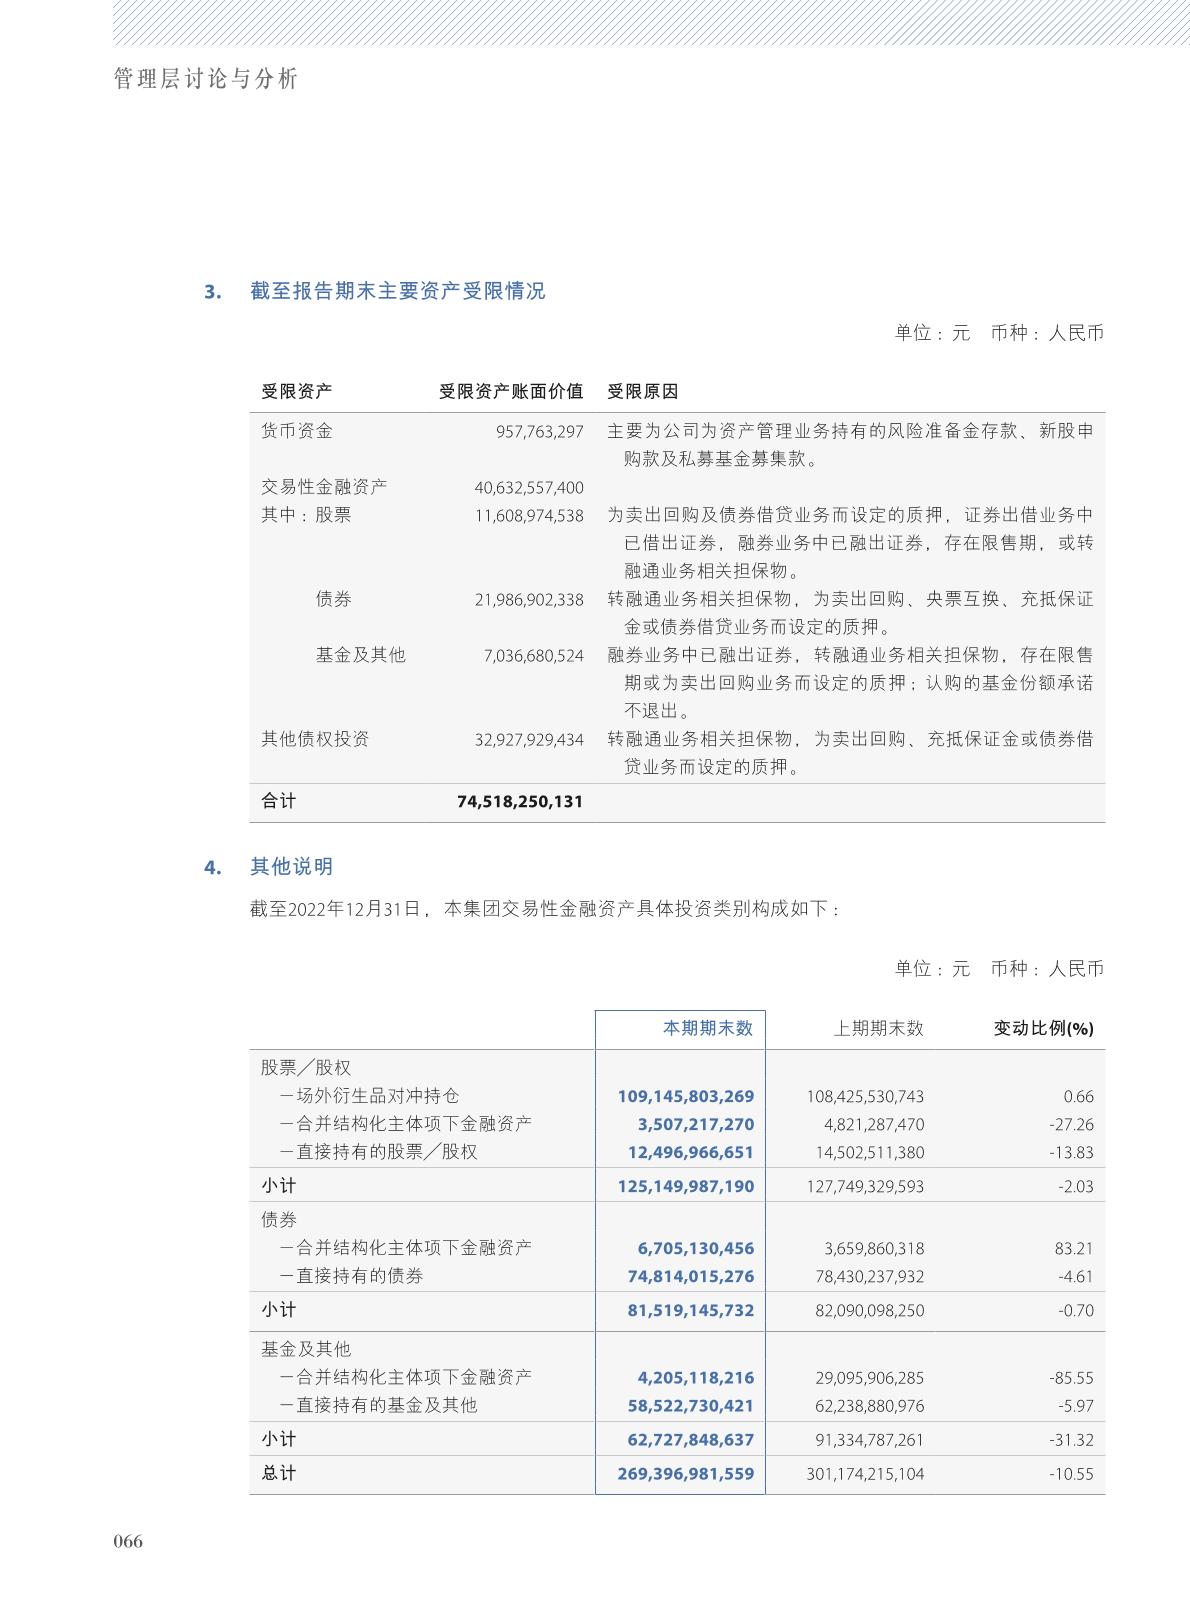Select the 货币资金 row label
This screenshot has height=1615, width=1190.
click(x=297, y=431)
